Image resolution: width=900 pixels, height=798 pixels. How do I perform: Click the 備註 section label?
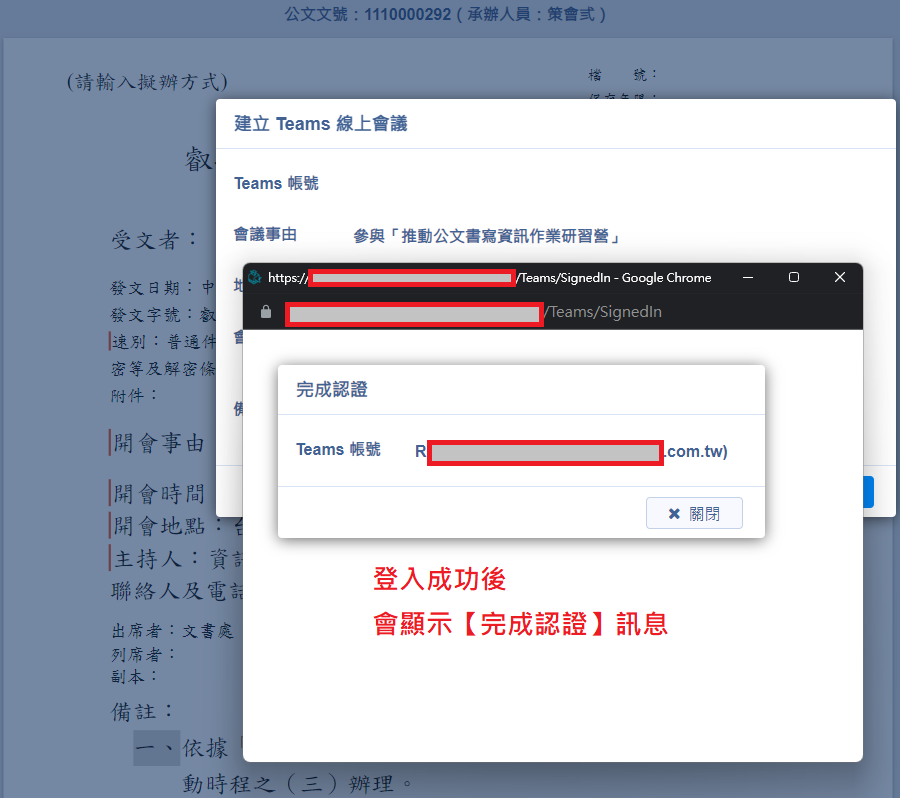[x=142, y=711]
